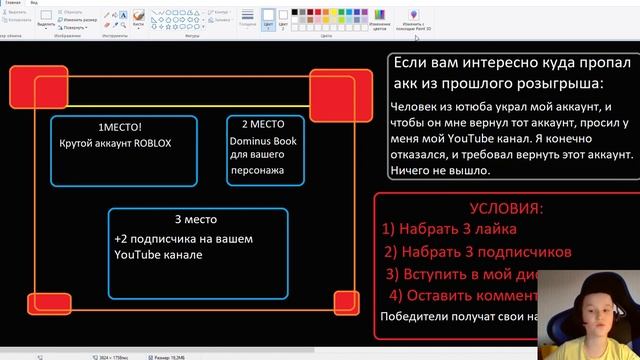
Task: Click the text '1) Набрать 3 лайка'
Action: click(x=449, y=229)
